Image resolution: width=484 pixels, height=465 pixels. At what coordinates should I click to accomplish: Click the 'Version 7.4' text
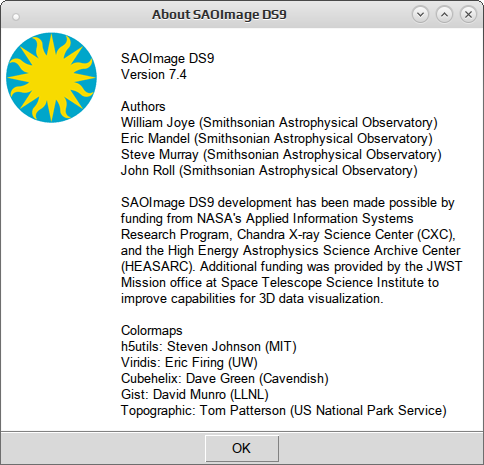point(154,74)
